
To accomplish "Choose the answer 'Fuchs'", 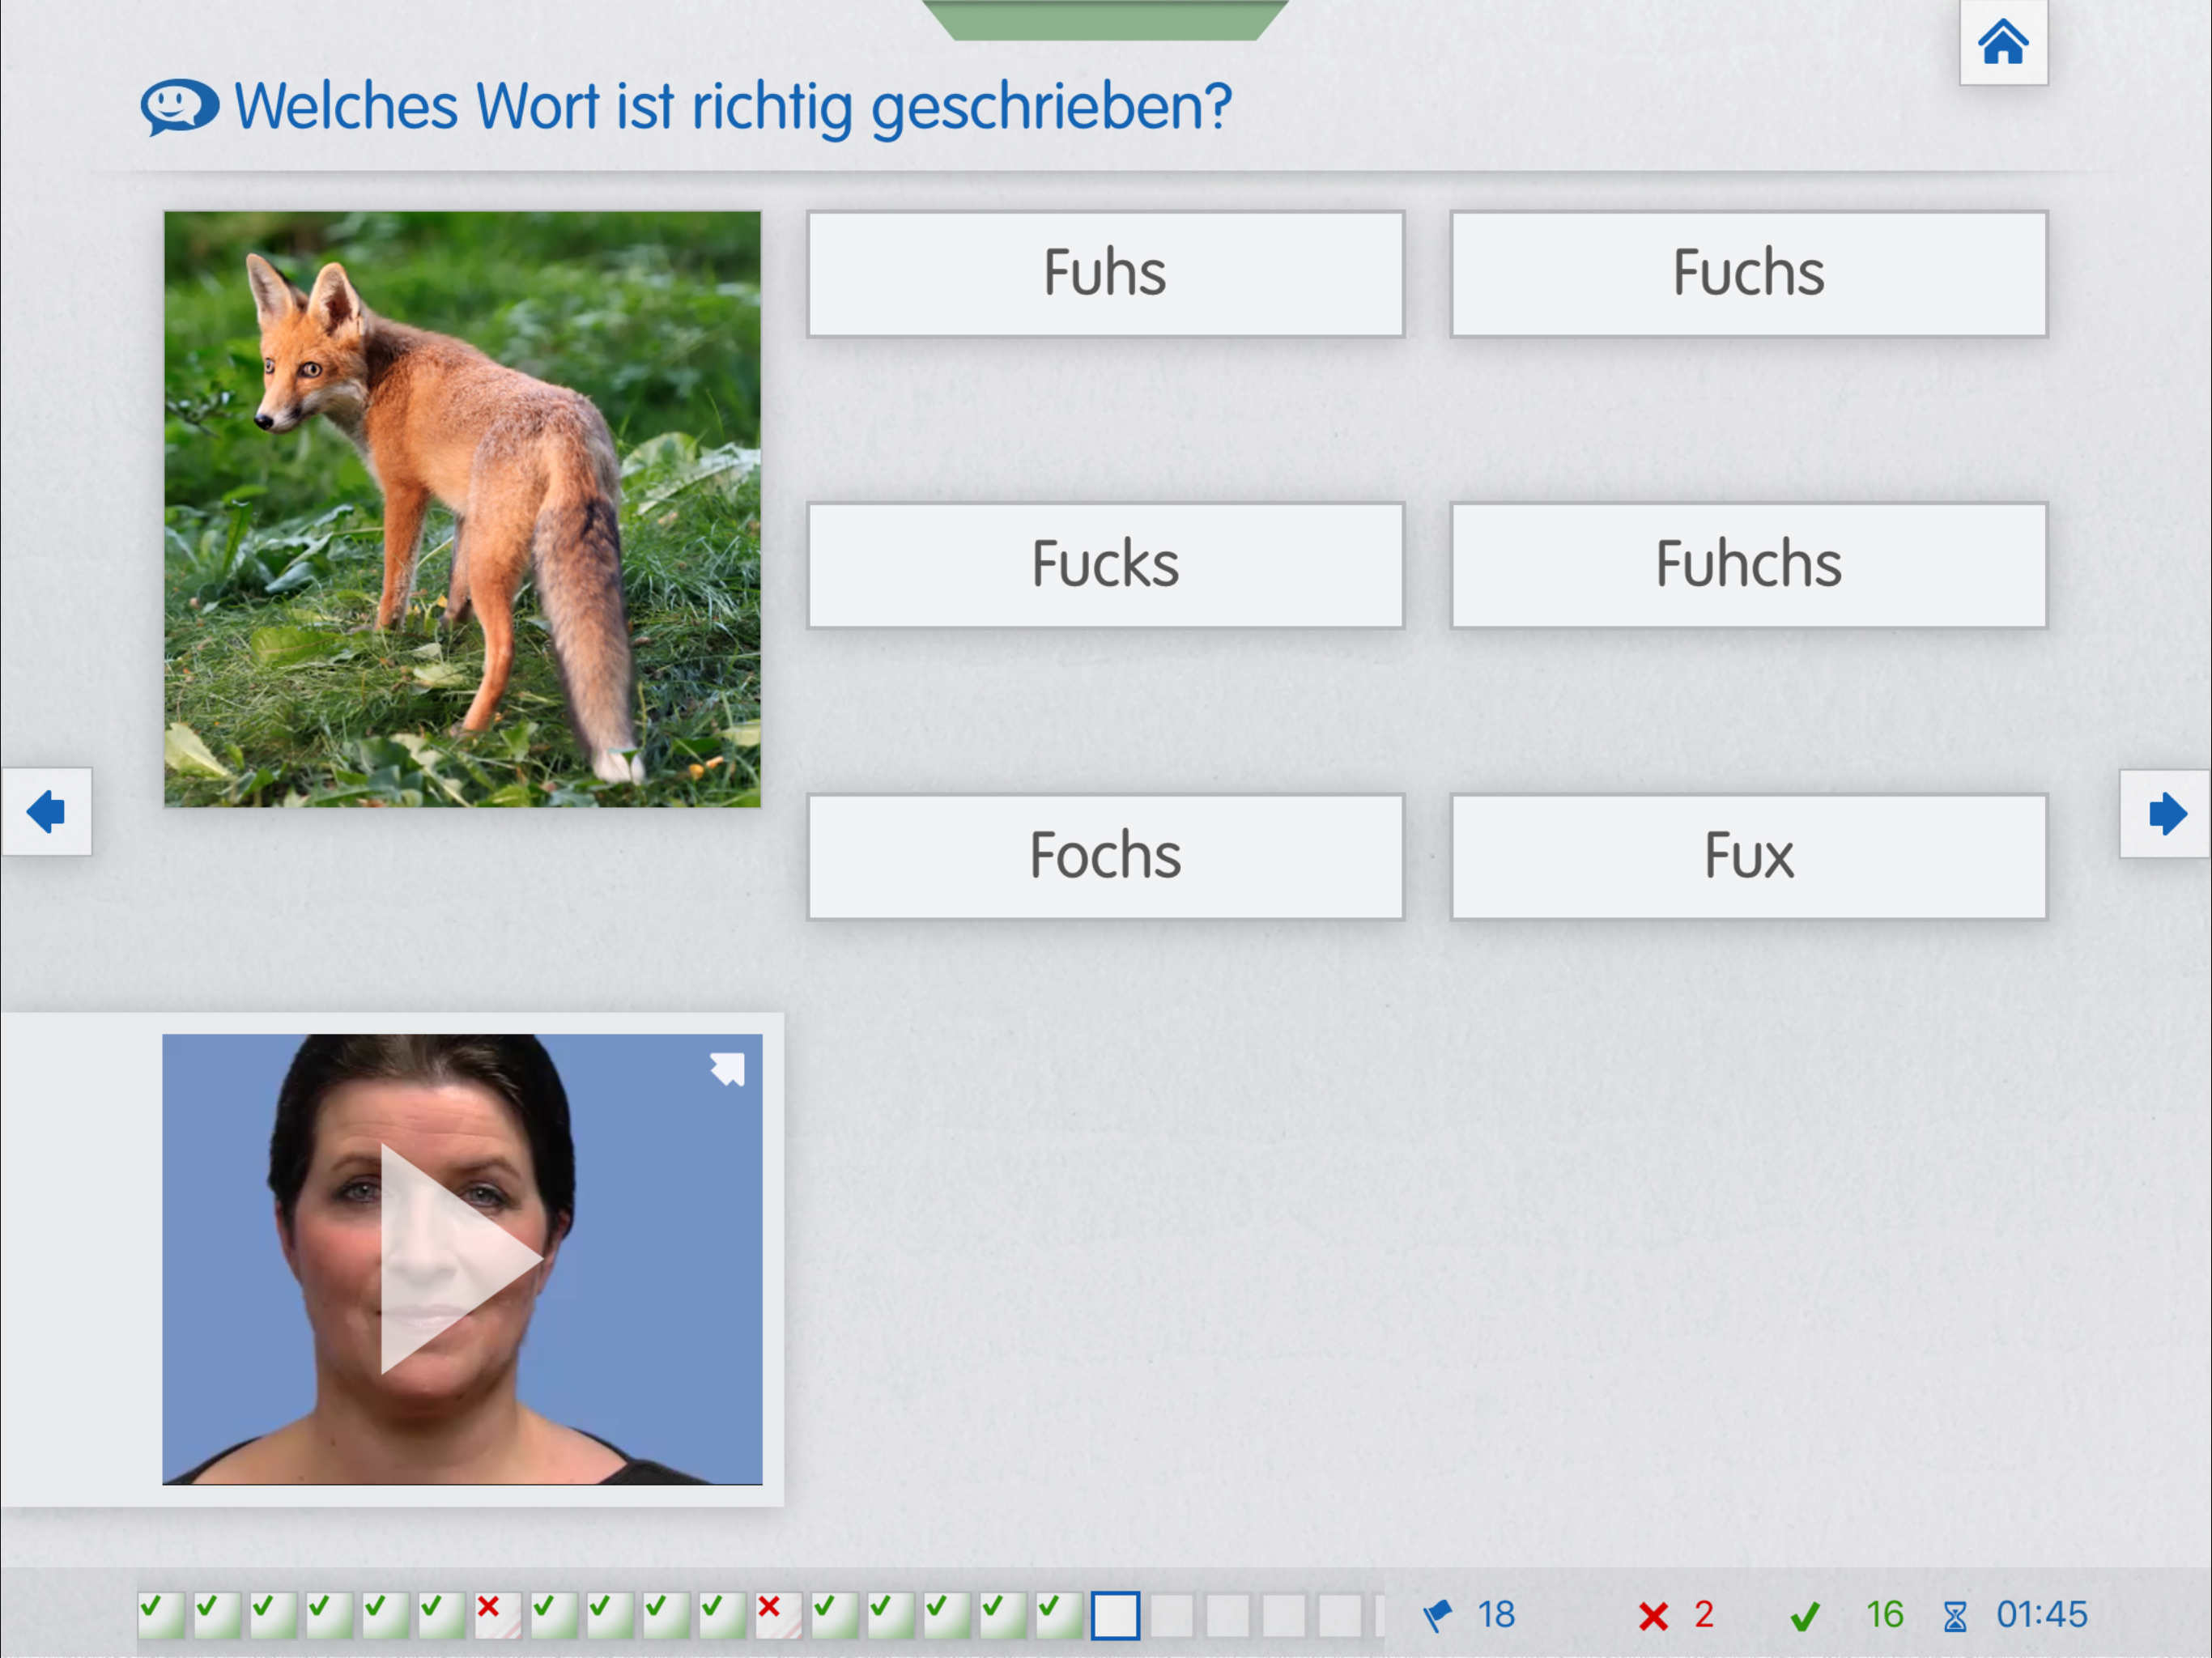I will (x=1748, y=273).
